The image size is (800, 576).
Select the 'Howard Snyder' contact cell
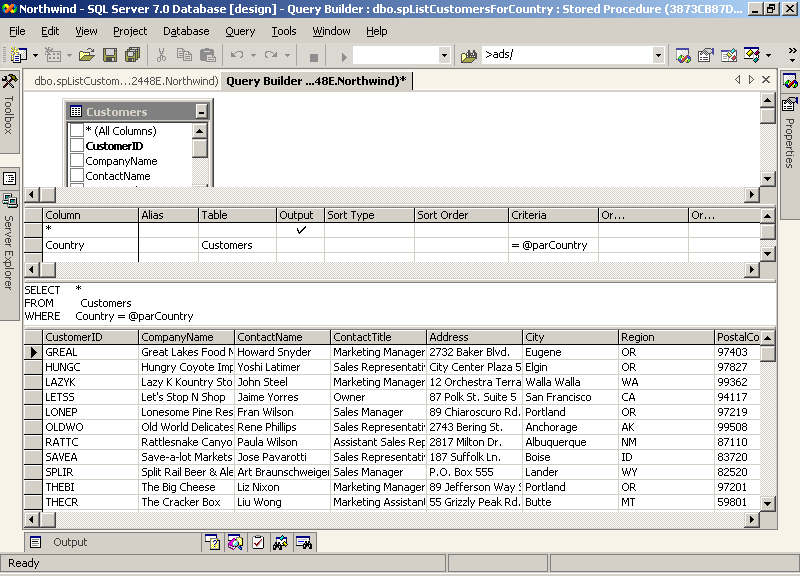tap(282, 352)
